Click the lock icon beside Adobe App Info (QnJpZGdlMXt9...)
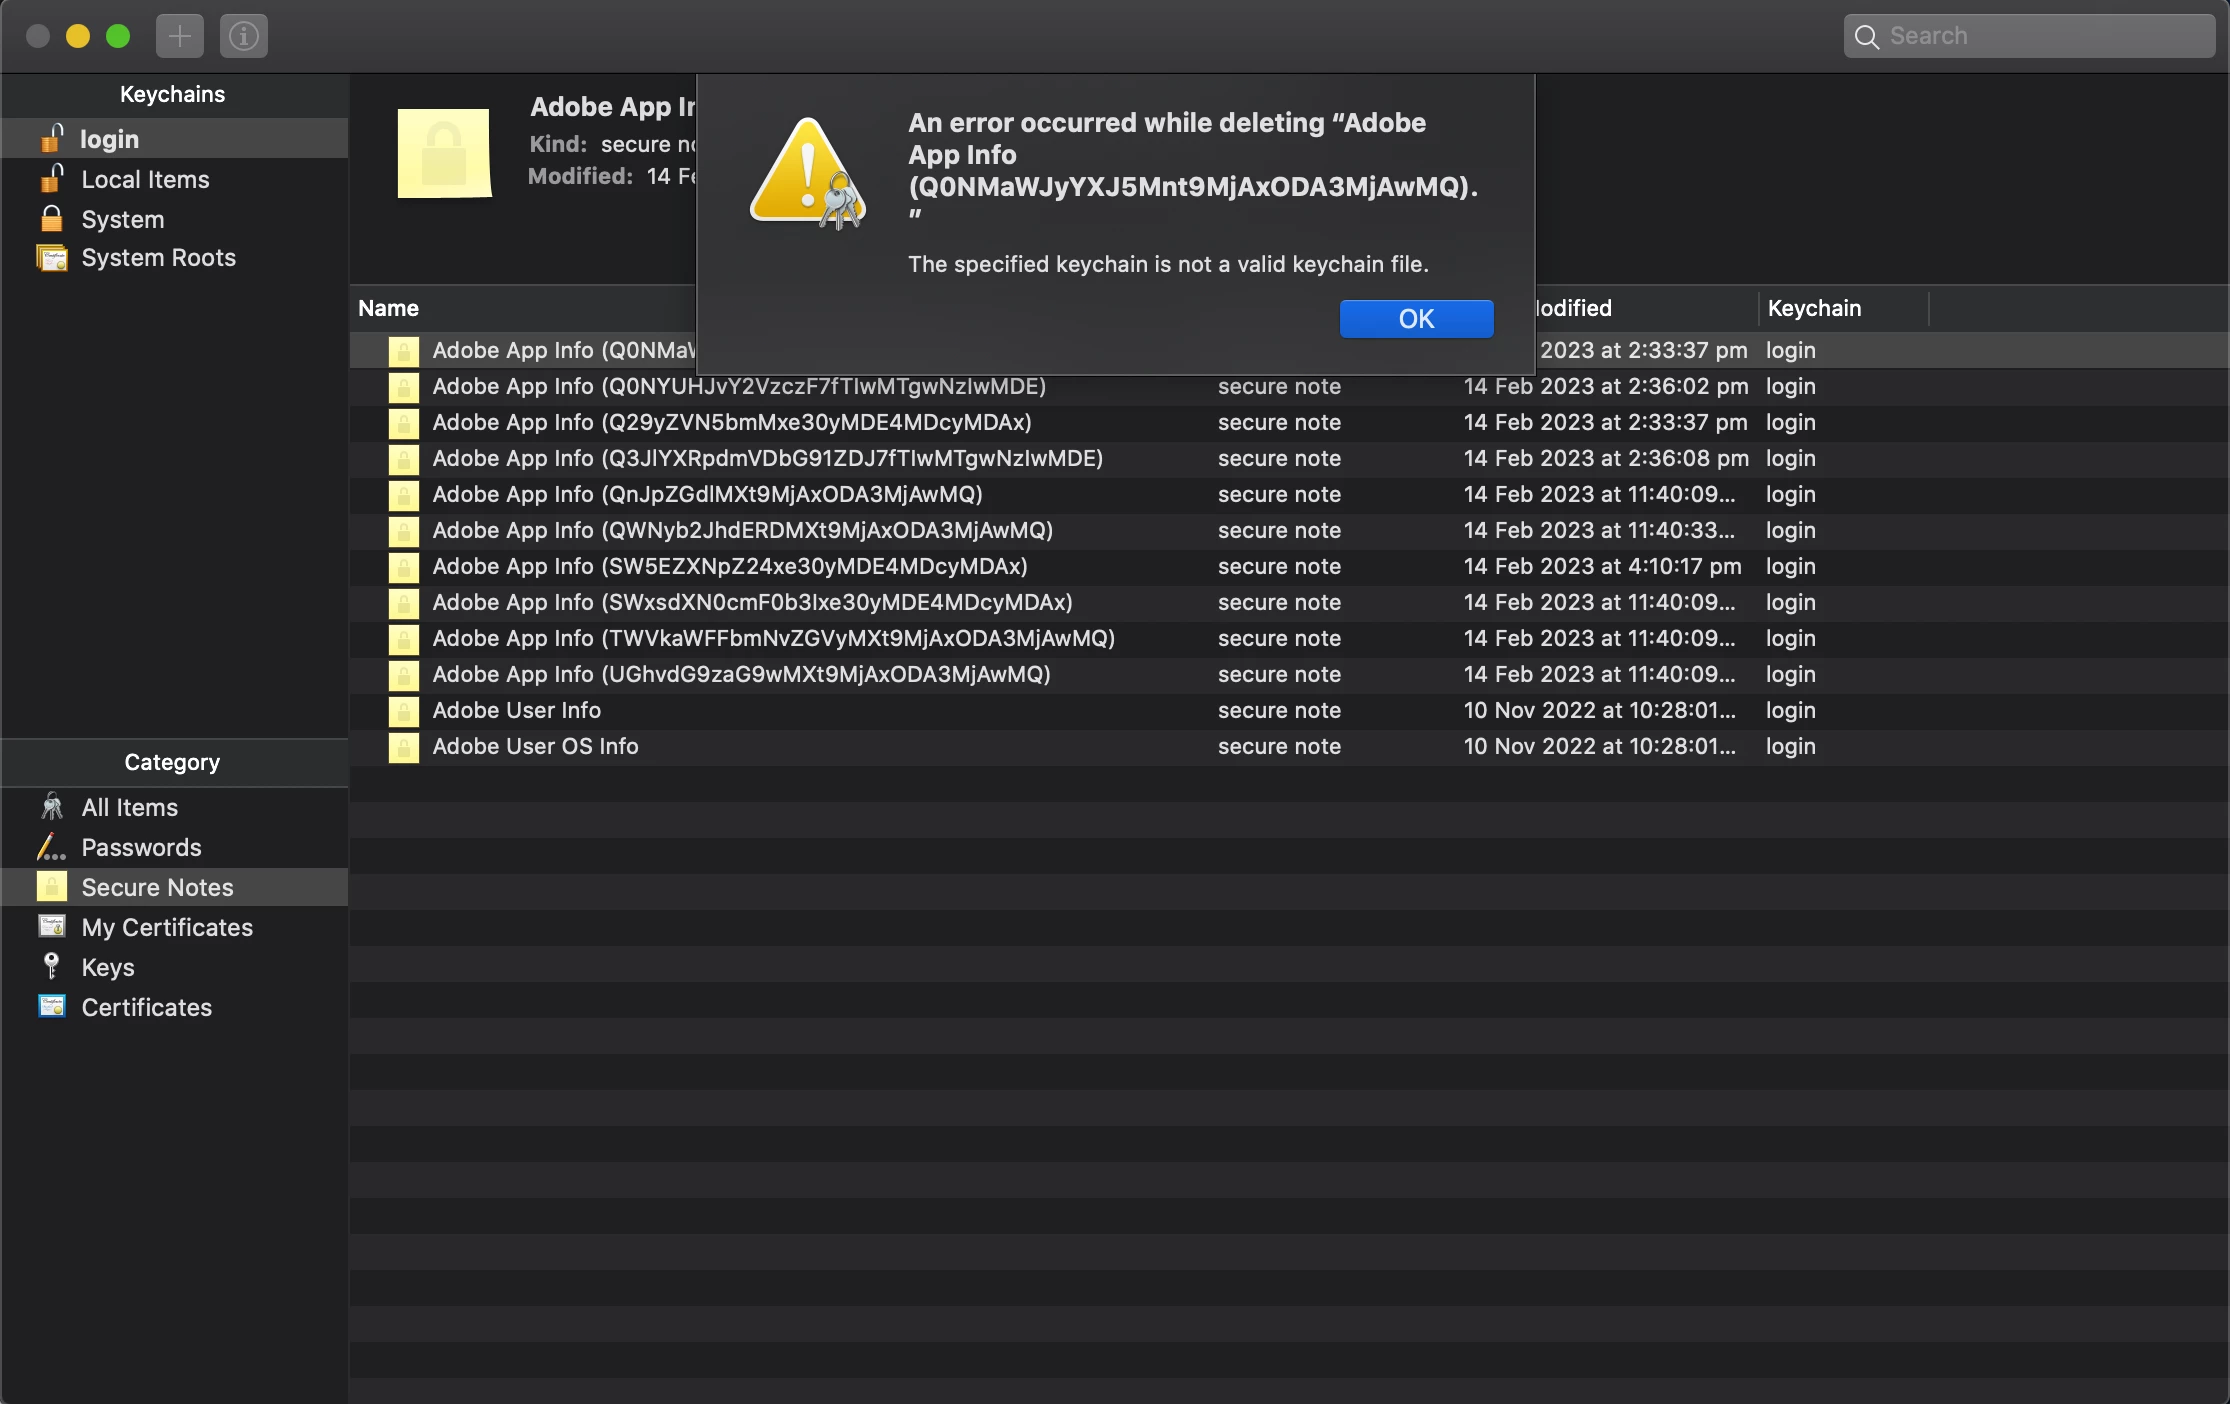The width and height of the screenshot is (2230, 1404). (x=403, y=495)
